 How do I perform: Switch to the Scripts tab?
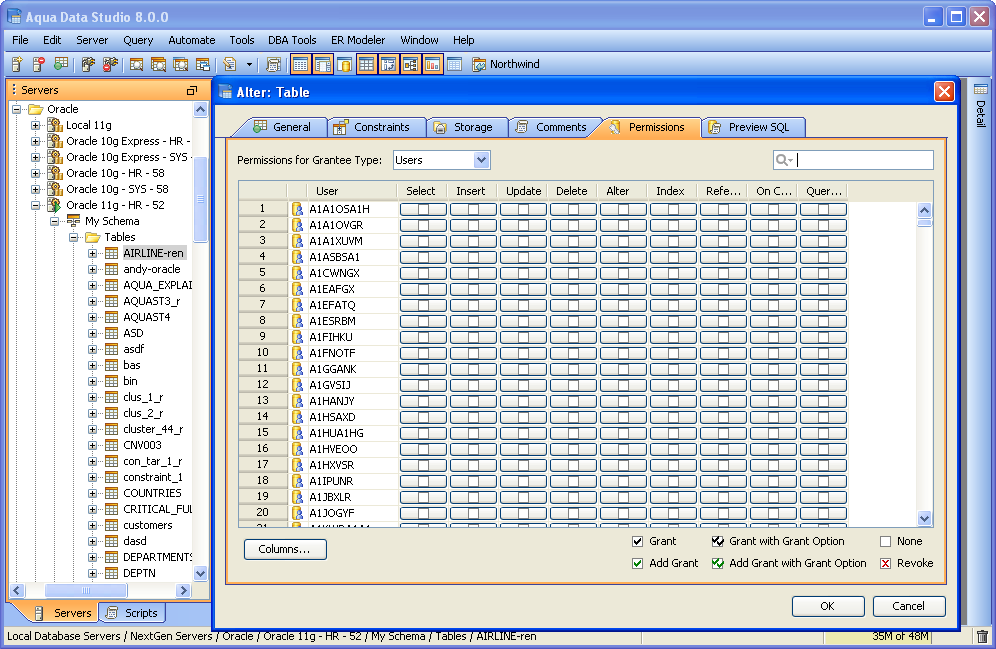click(132, 613)
